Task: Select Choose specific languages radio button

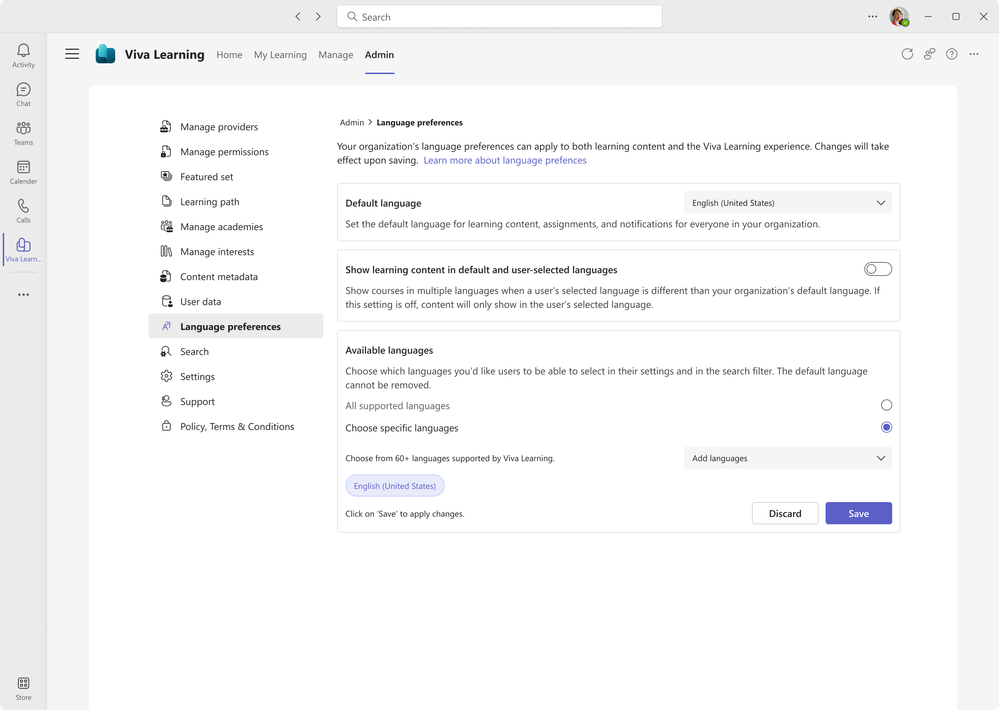Action: point(886,427)
